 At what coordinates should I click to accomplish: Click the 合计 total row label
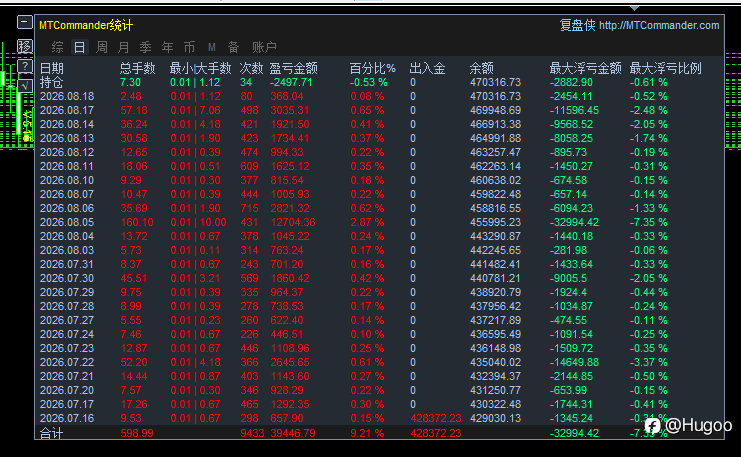click(52, 433)
